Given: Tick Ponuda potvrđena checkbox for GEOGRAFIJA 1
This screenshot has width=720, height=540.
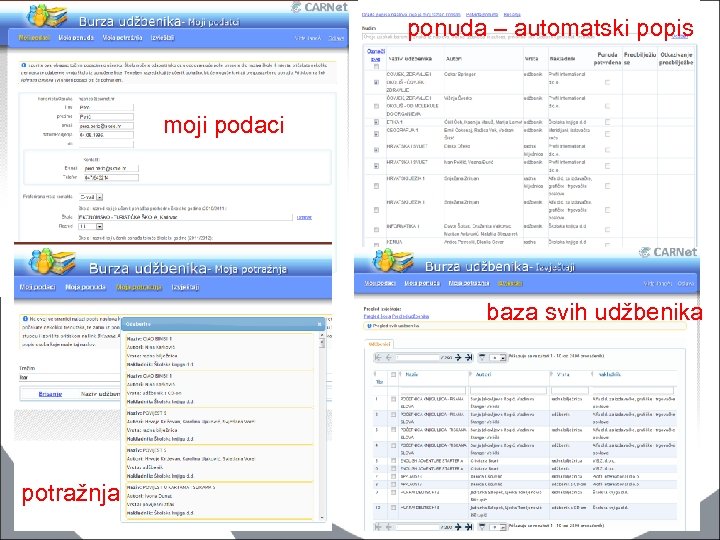Looking at the screenshot, I should pyautogui.click(x=607, y=134).
